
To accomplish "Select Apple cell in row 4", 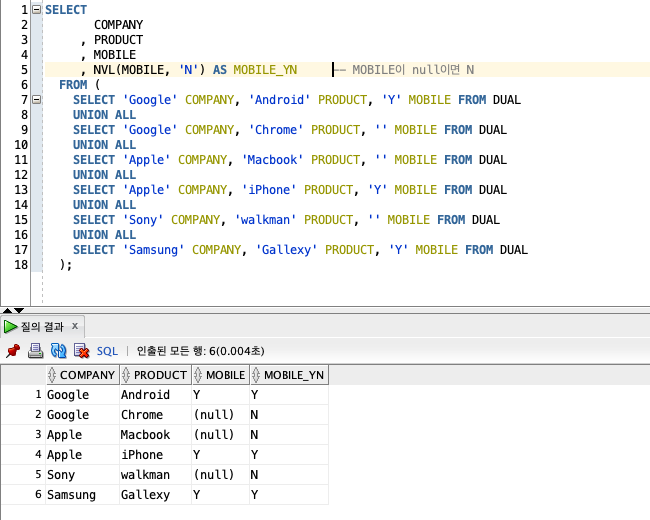I will tap(82, 454).
